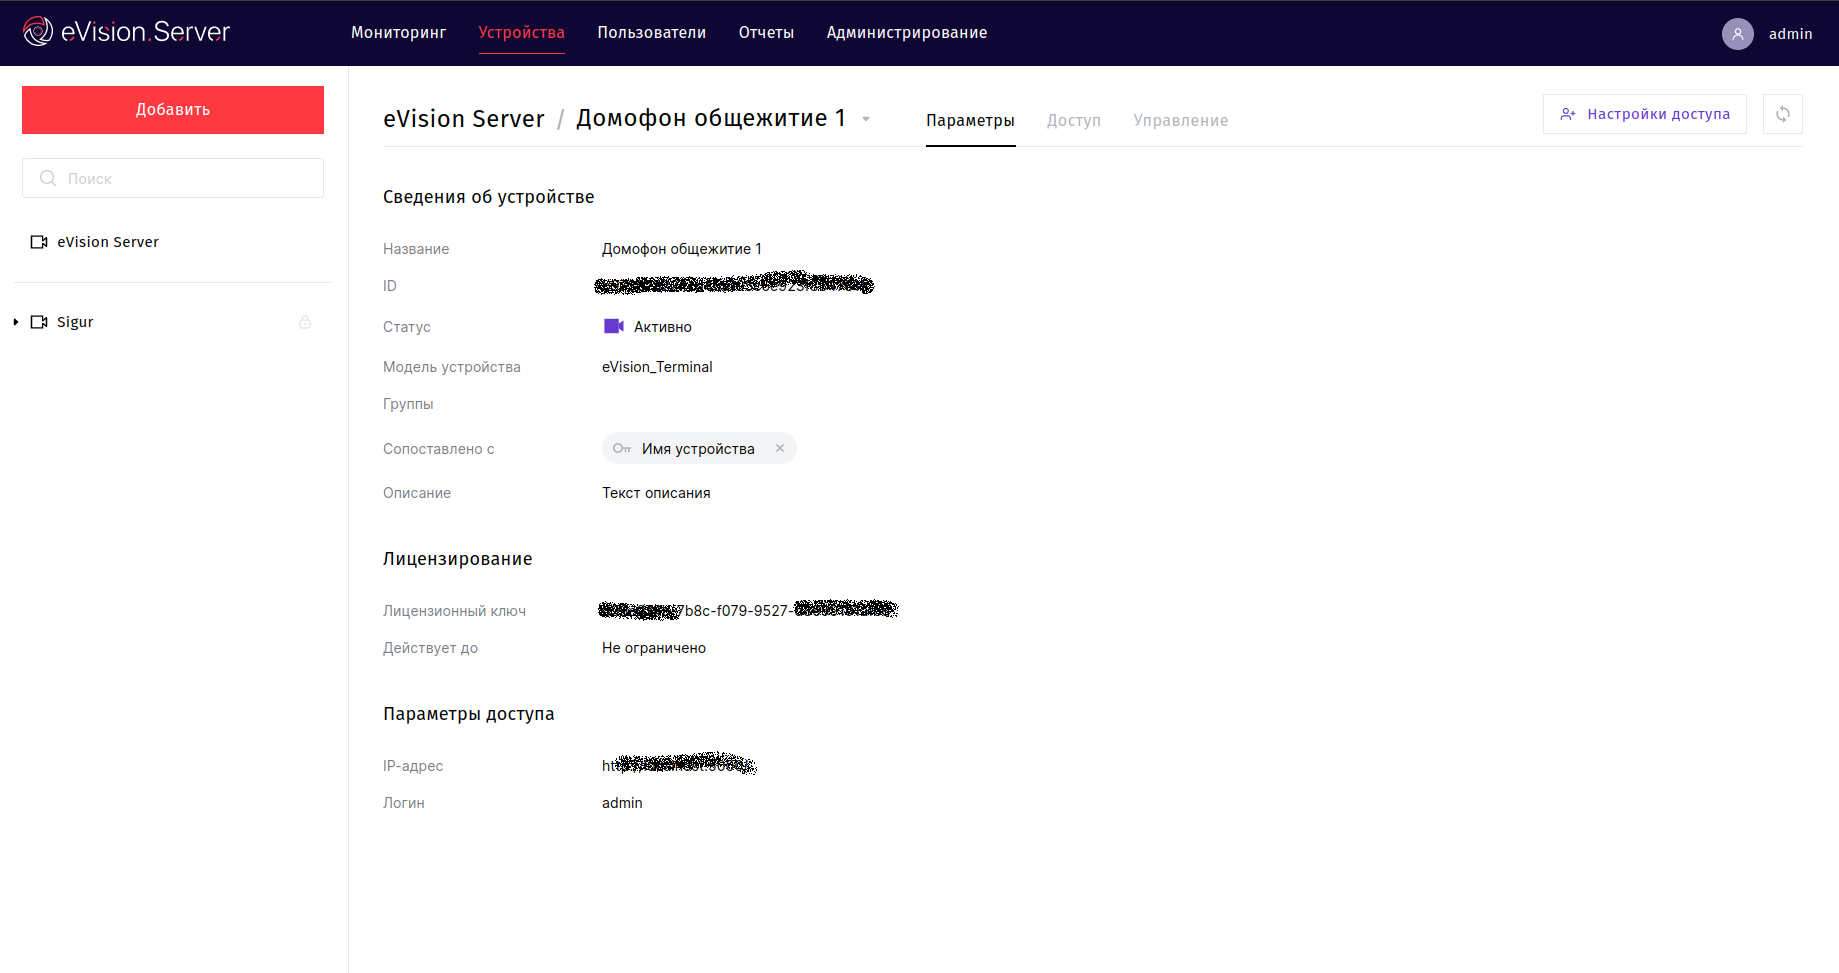Open the Устройства menu

point(522,33)
